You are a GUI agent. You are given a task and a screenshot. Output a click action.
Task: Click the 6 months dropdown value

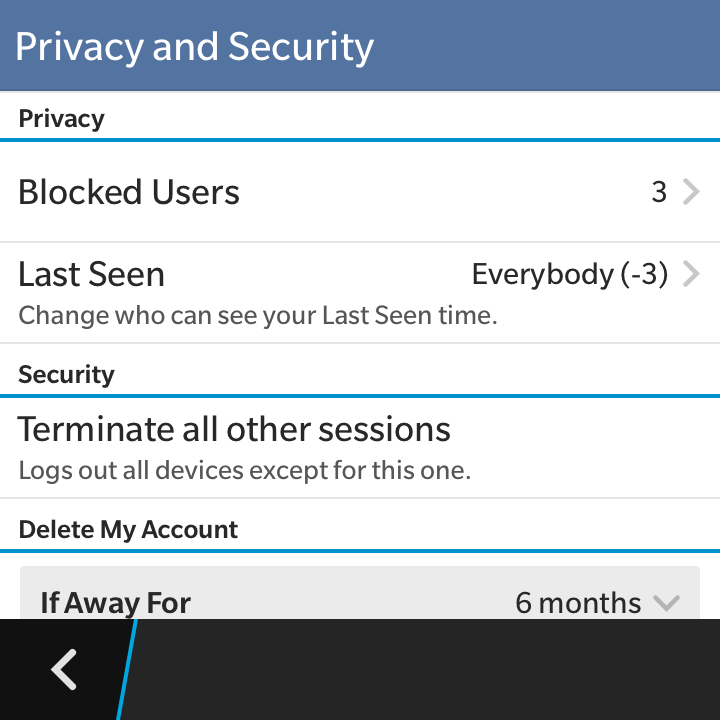coord(578,603)
